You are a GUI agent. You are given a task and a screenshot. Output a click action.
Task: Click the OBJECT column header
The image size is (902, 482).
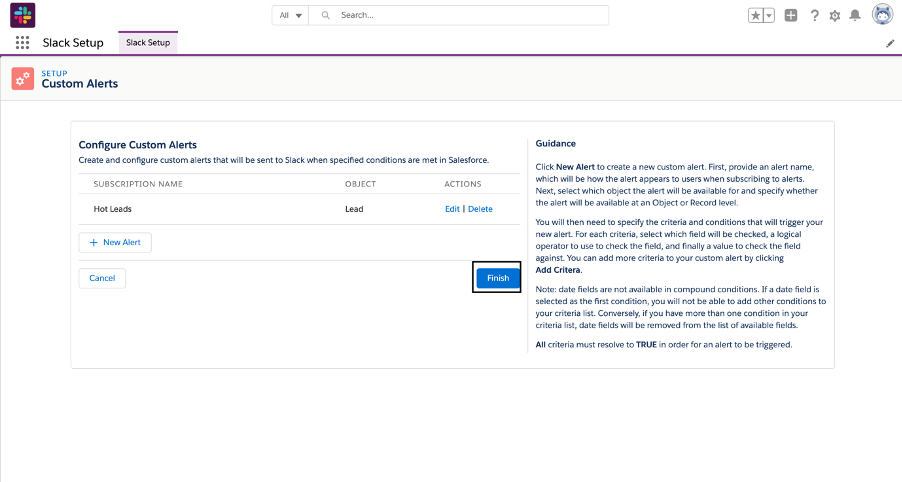click(361, 184)
